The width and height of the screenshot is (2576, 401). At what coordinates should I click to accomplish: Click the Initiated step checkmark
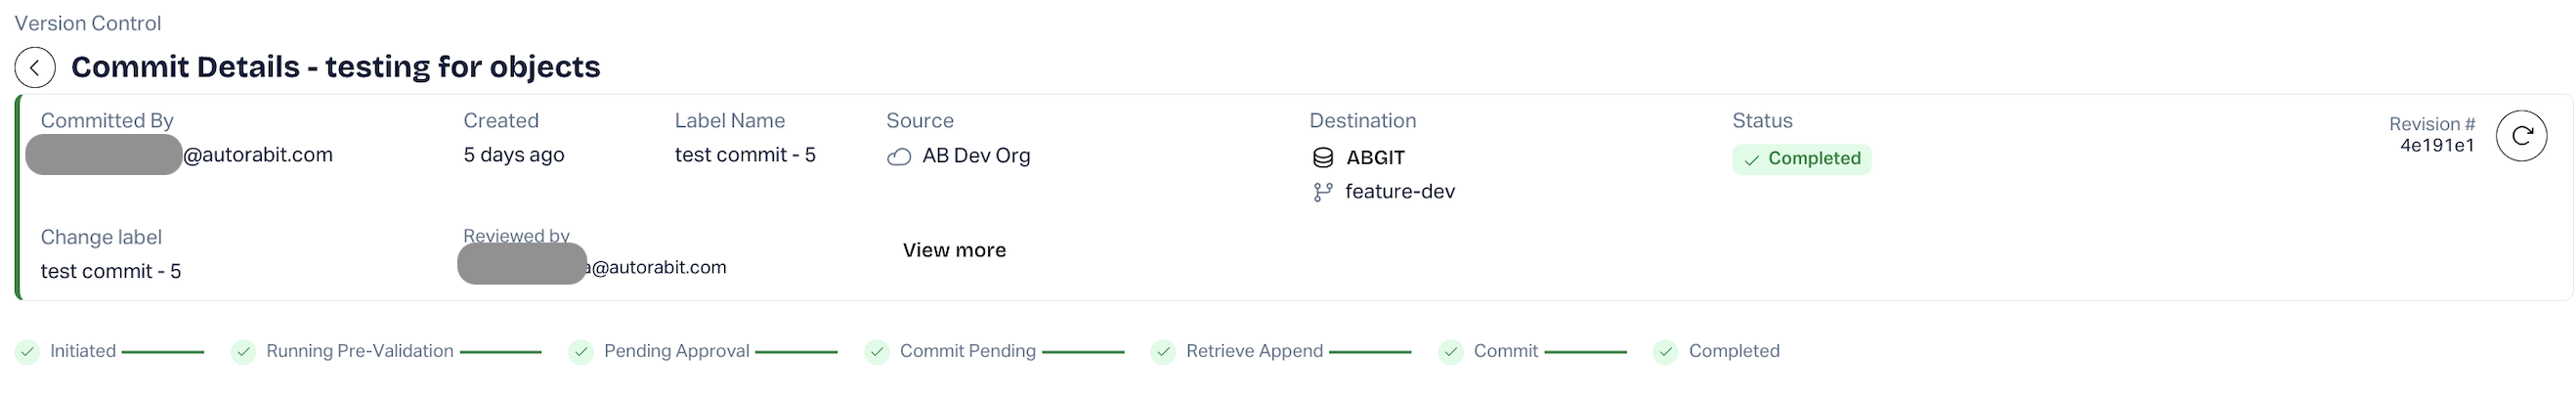(28, 352)
